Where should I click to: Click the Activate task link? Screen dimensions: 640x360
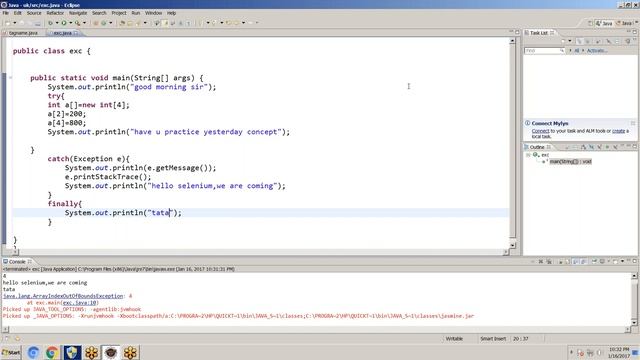coord(597,51)
